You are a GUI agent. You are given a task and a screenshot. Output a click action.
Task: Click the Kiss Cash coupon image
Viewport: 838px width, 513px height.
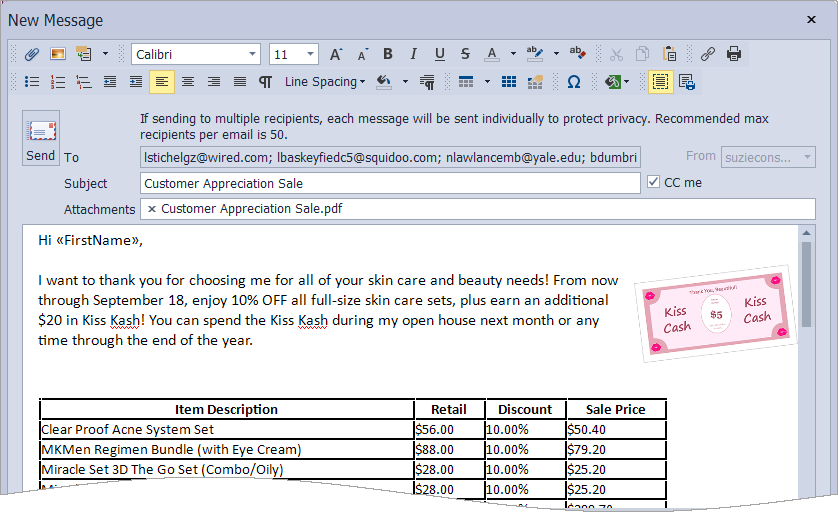tap(715, 314)
